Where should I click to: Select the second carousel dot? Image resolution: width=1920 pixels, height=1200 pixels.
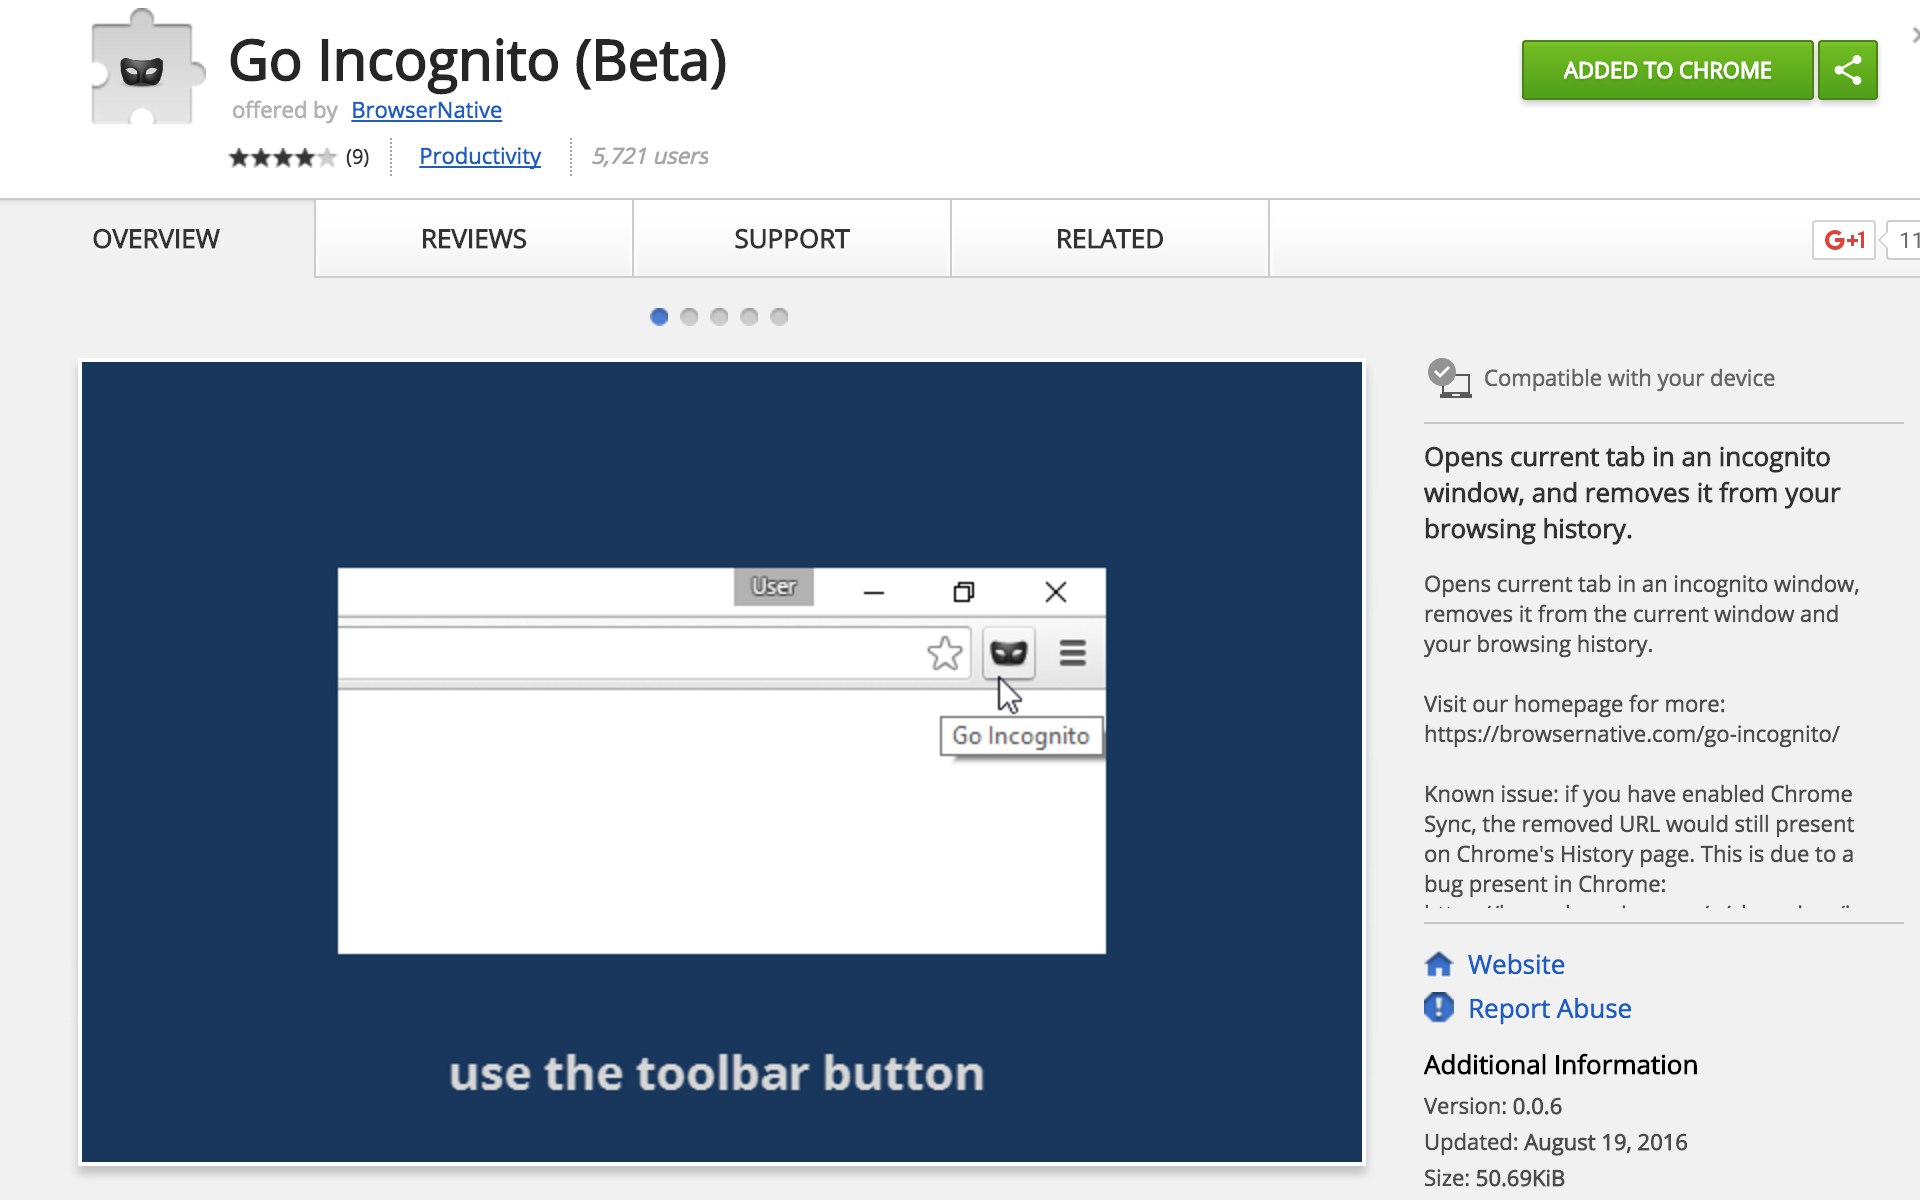[x=689, y=317]
